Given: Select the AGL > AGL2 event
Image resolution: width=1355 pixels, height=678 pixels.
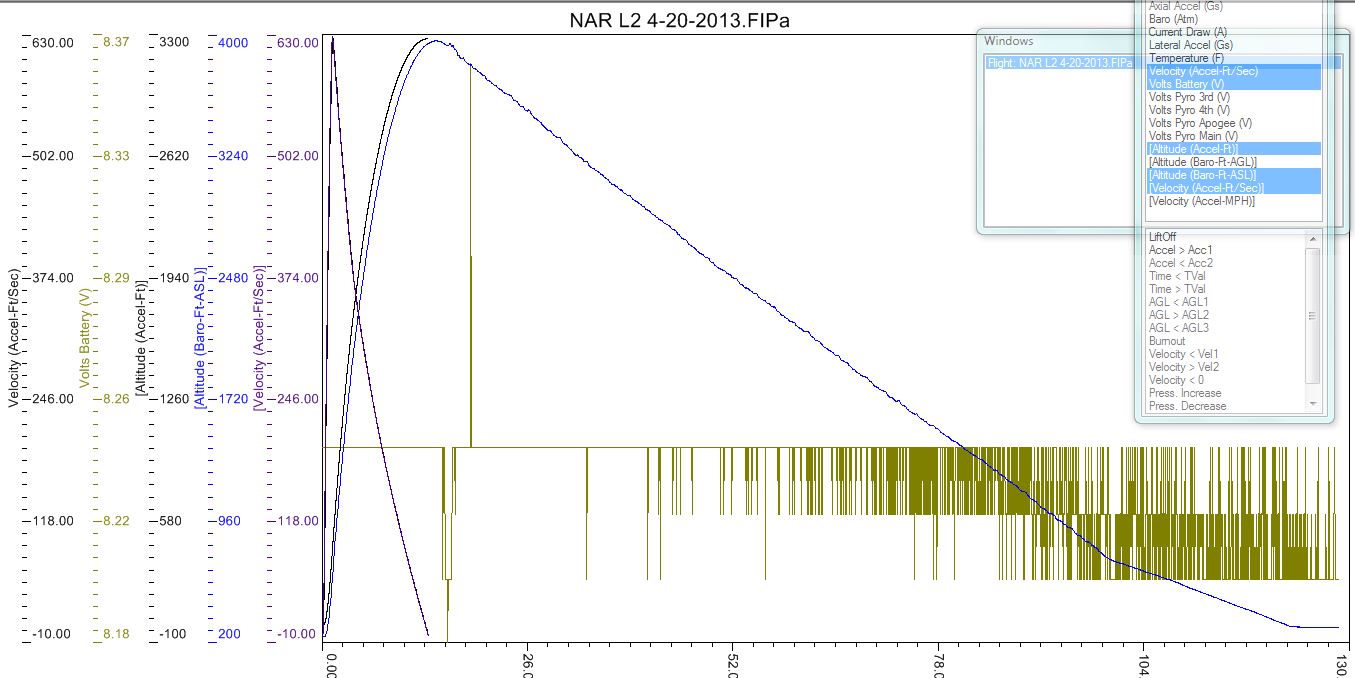Looking at the screenshot, I should coord(1178,315).
